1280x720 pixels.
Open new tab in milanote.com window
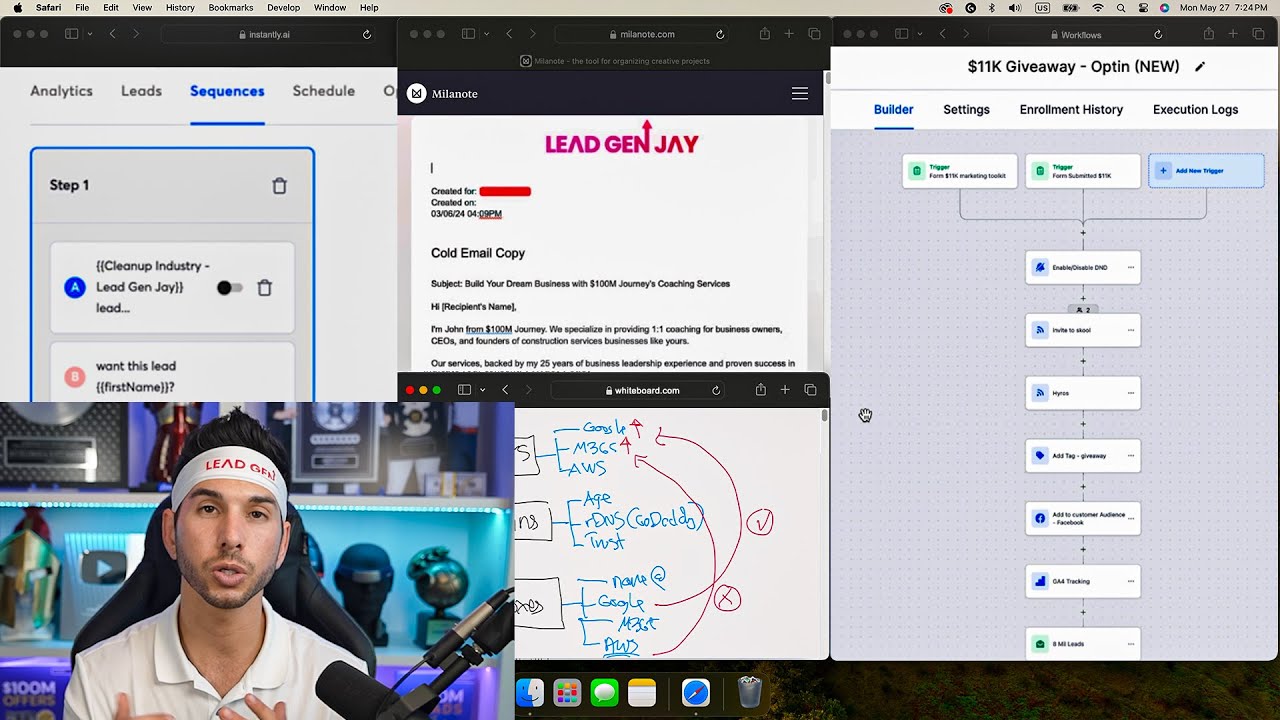point(789,34)
